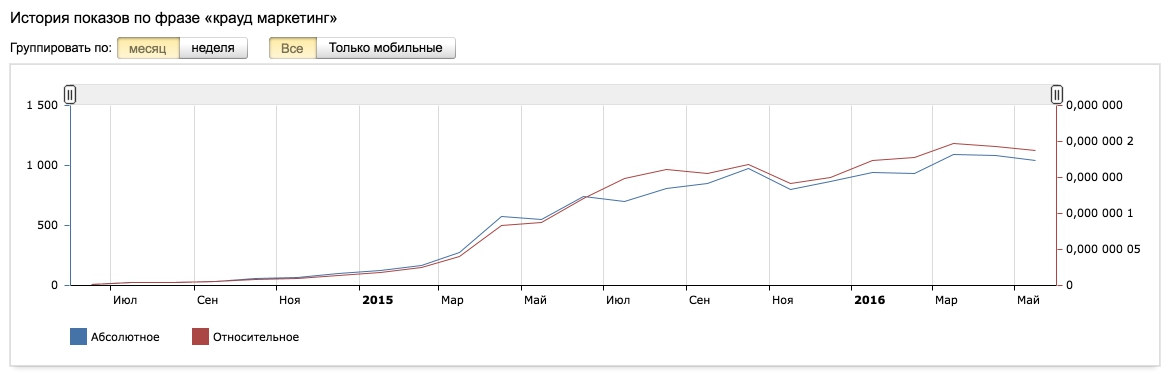1168x375 pixels.
Task: Click blue Абсолютное legend swatch
Action: pyautogui.click(x=78, y=337)
